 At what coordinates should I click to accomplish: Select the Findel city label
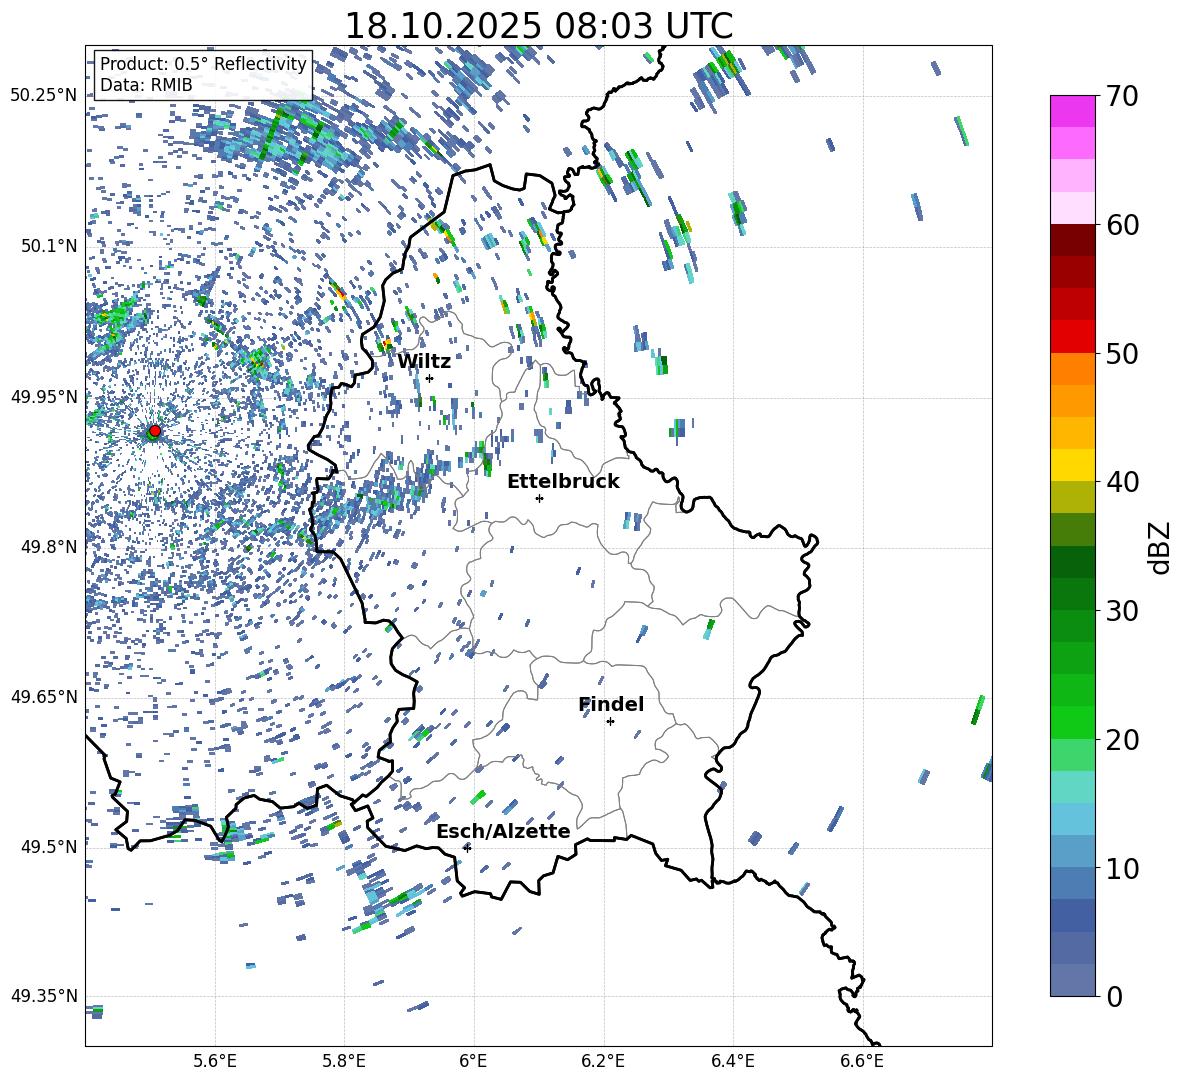(x=611, y=704)
